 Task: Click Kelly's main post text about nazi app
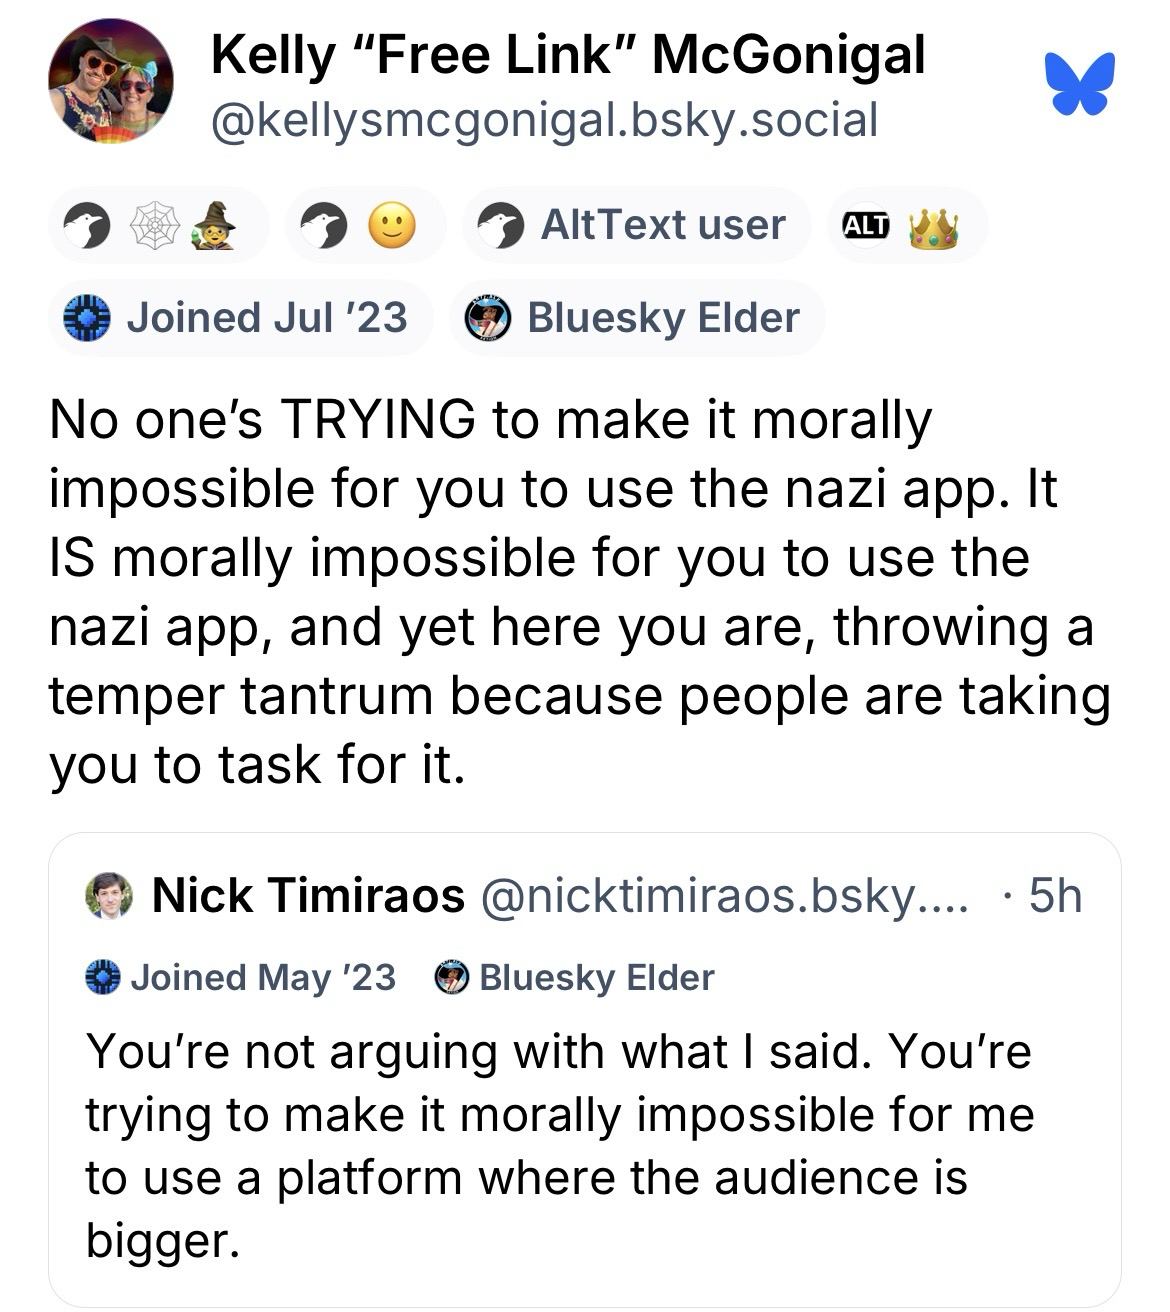[578, 592]
